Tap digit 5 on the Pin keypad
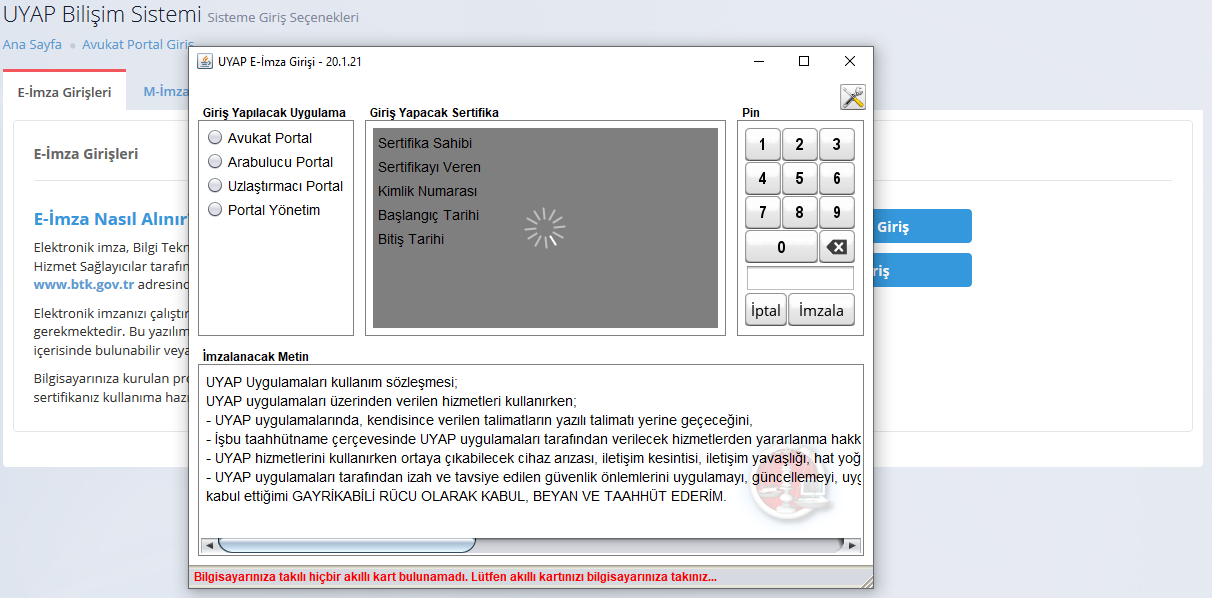 pos(799,179)
